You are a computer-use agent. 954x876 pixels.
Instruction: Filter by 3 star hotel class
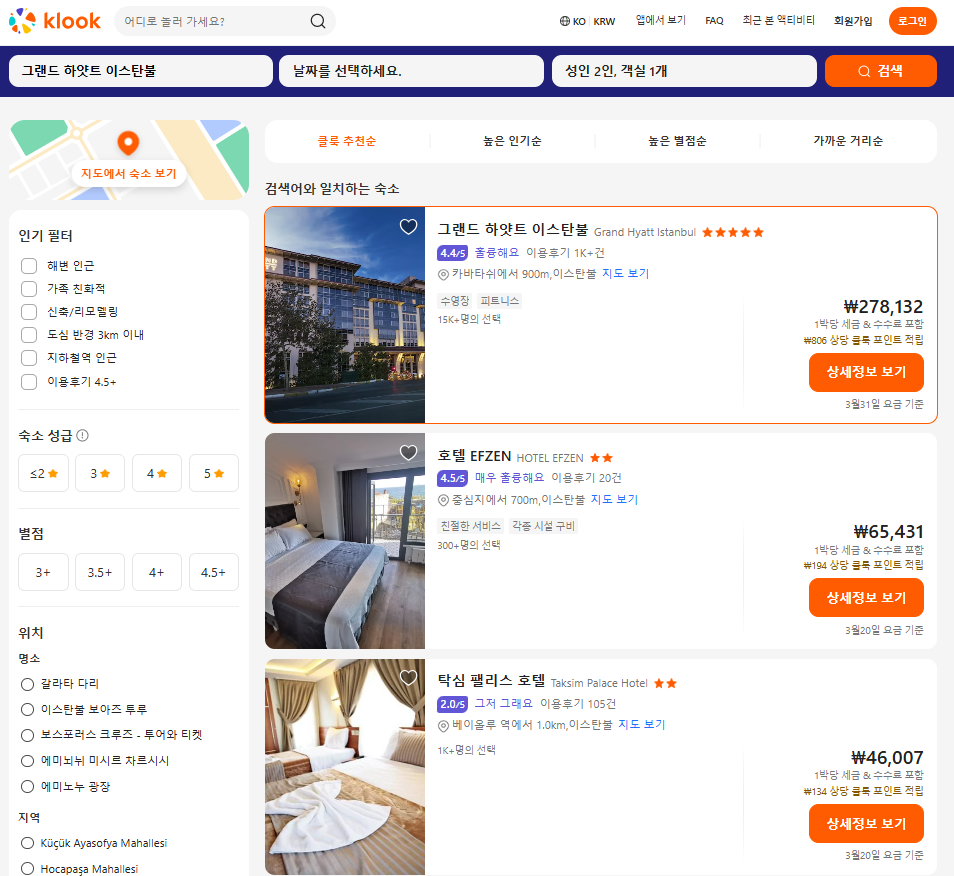point(100,473)
